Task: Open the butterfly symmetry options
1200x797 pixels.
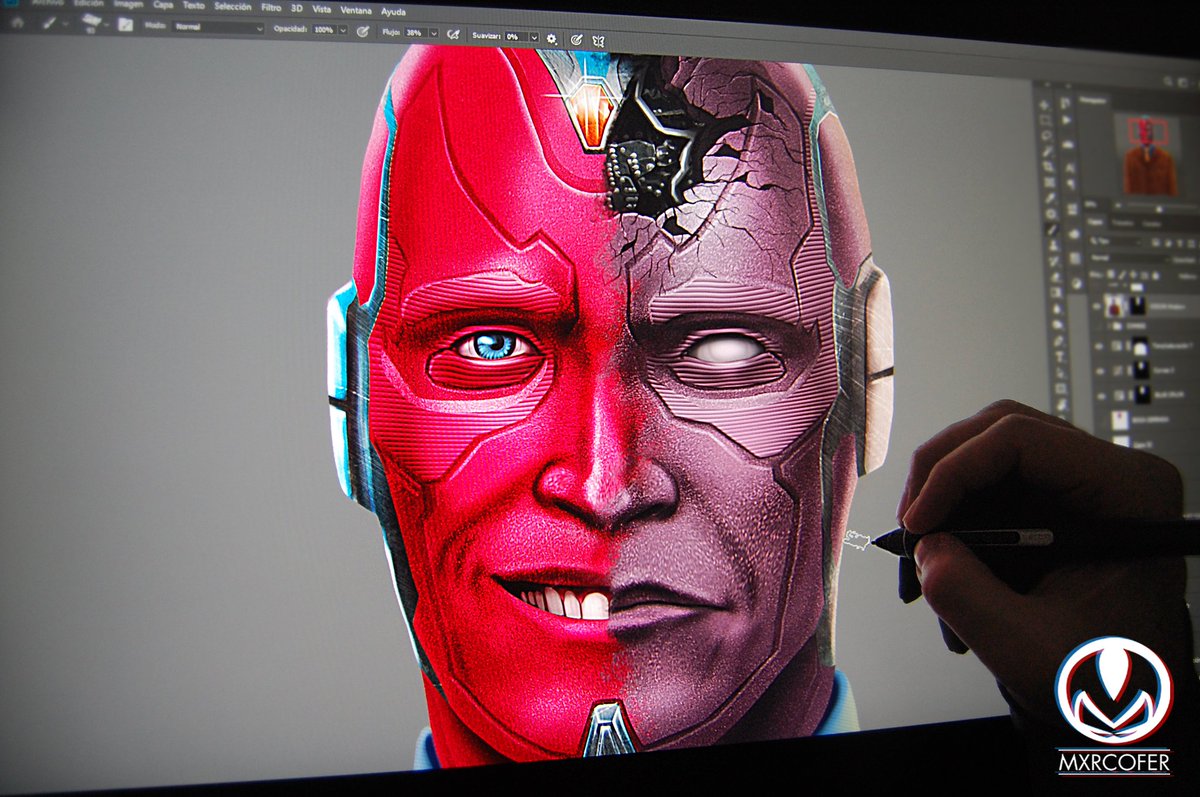Action: [598, 39]
